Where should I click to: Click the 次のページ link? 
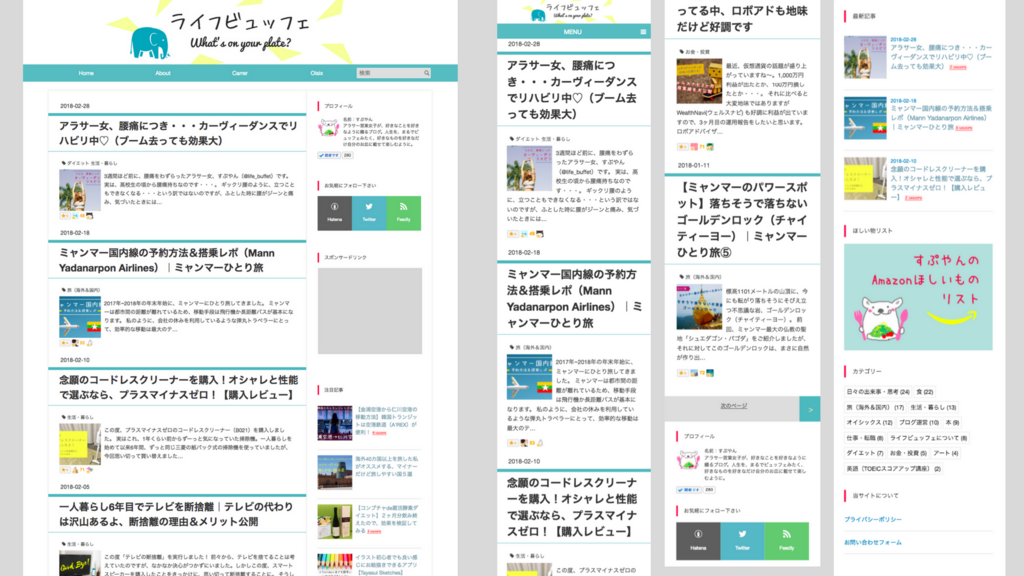point(733,406)
